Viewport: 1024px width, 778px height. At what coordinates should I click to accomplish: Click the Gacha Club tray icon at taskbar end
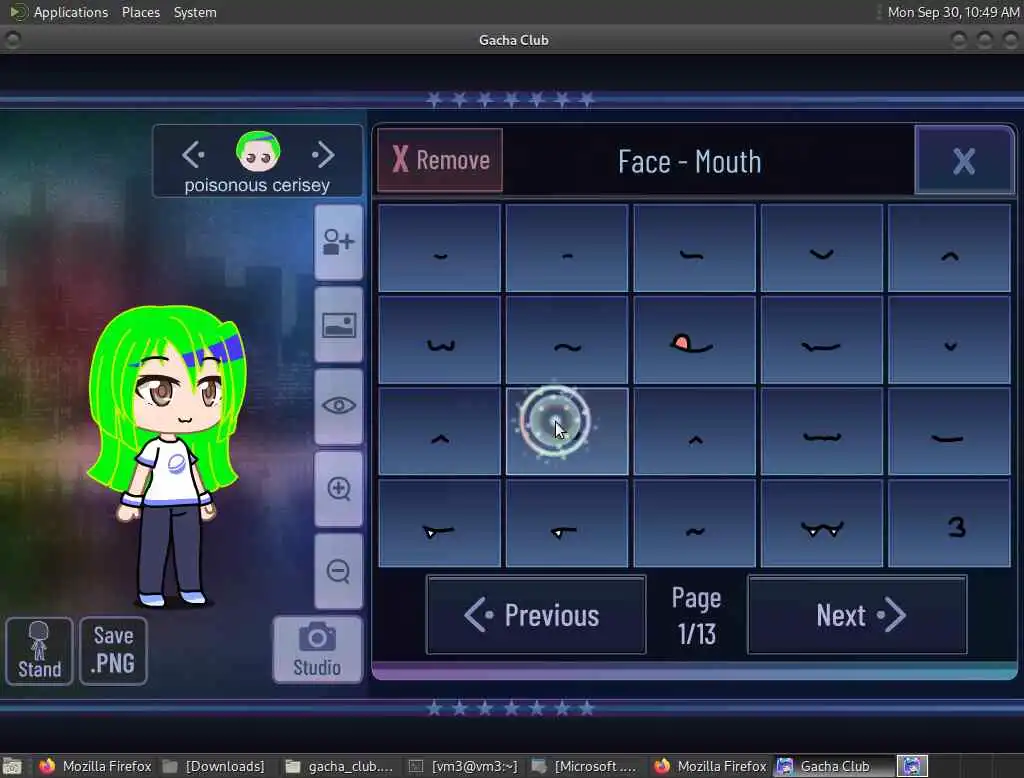click(x=912, y=766)
